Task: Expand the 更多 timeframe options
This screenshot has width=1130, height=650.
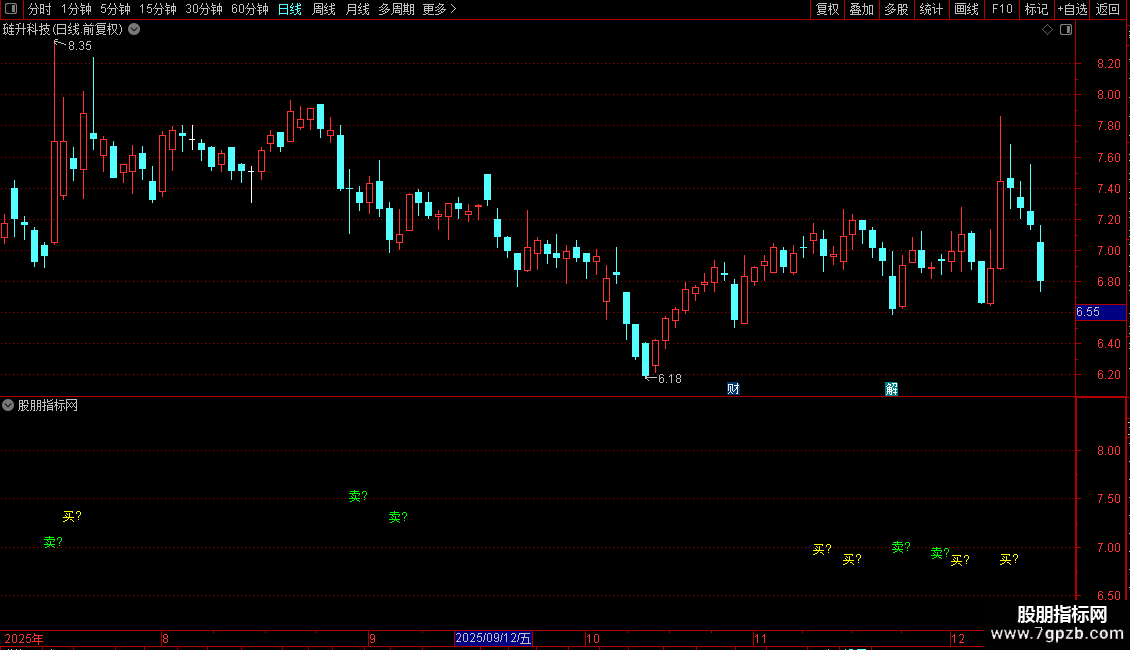Action: (439, 9)
